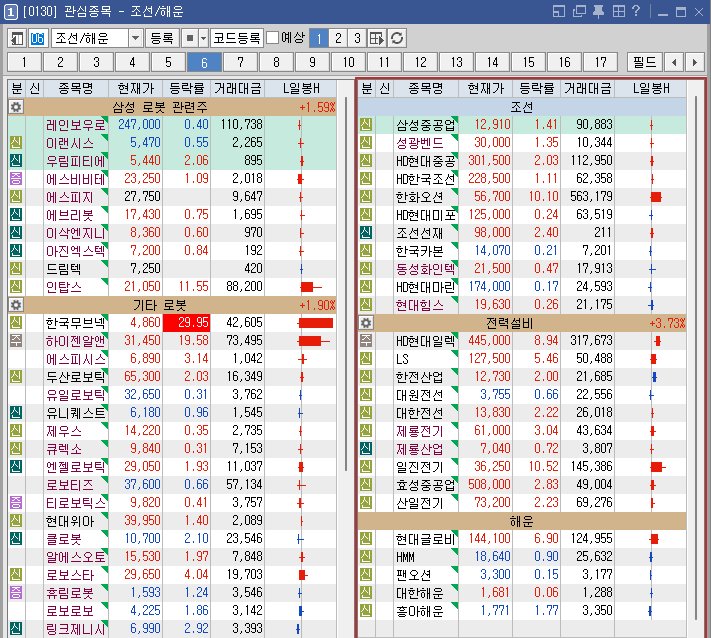This screenshot has height=638, width=711.
Task: Click the 신 badge on the 제룡산업 row
Action: pyautogui.click(x=366, y=448)
